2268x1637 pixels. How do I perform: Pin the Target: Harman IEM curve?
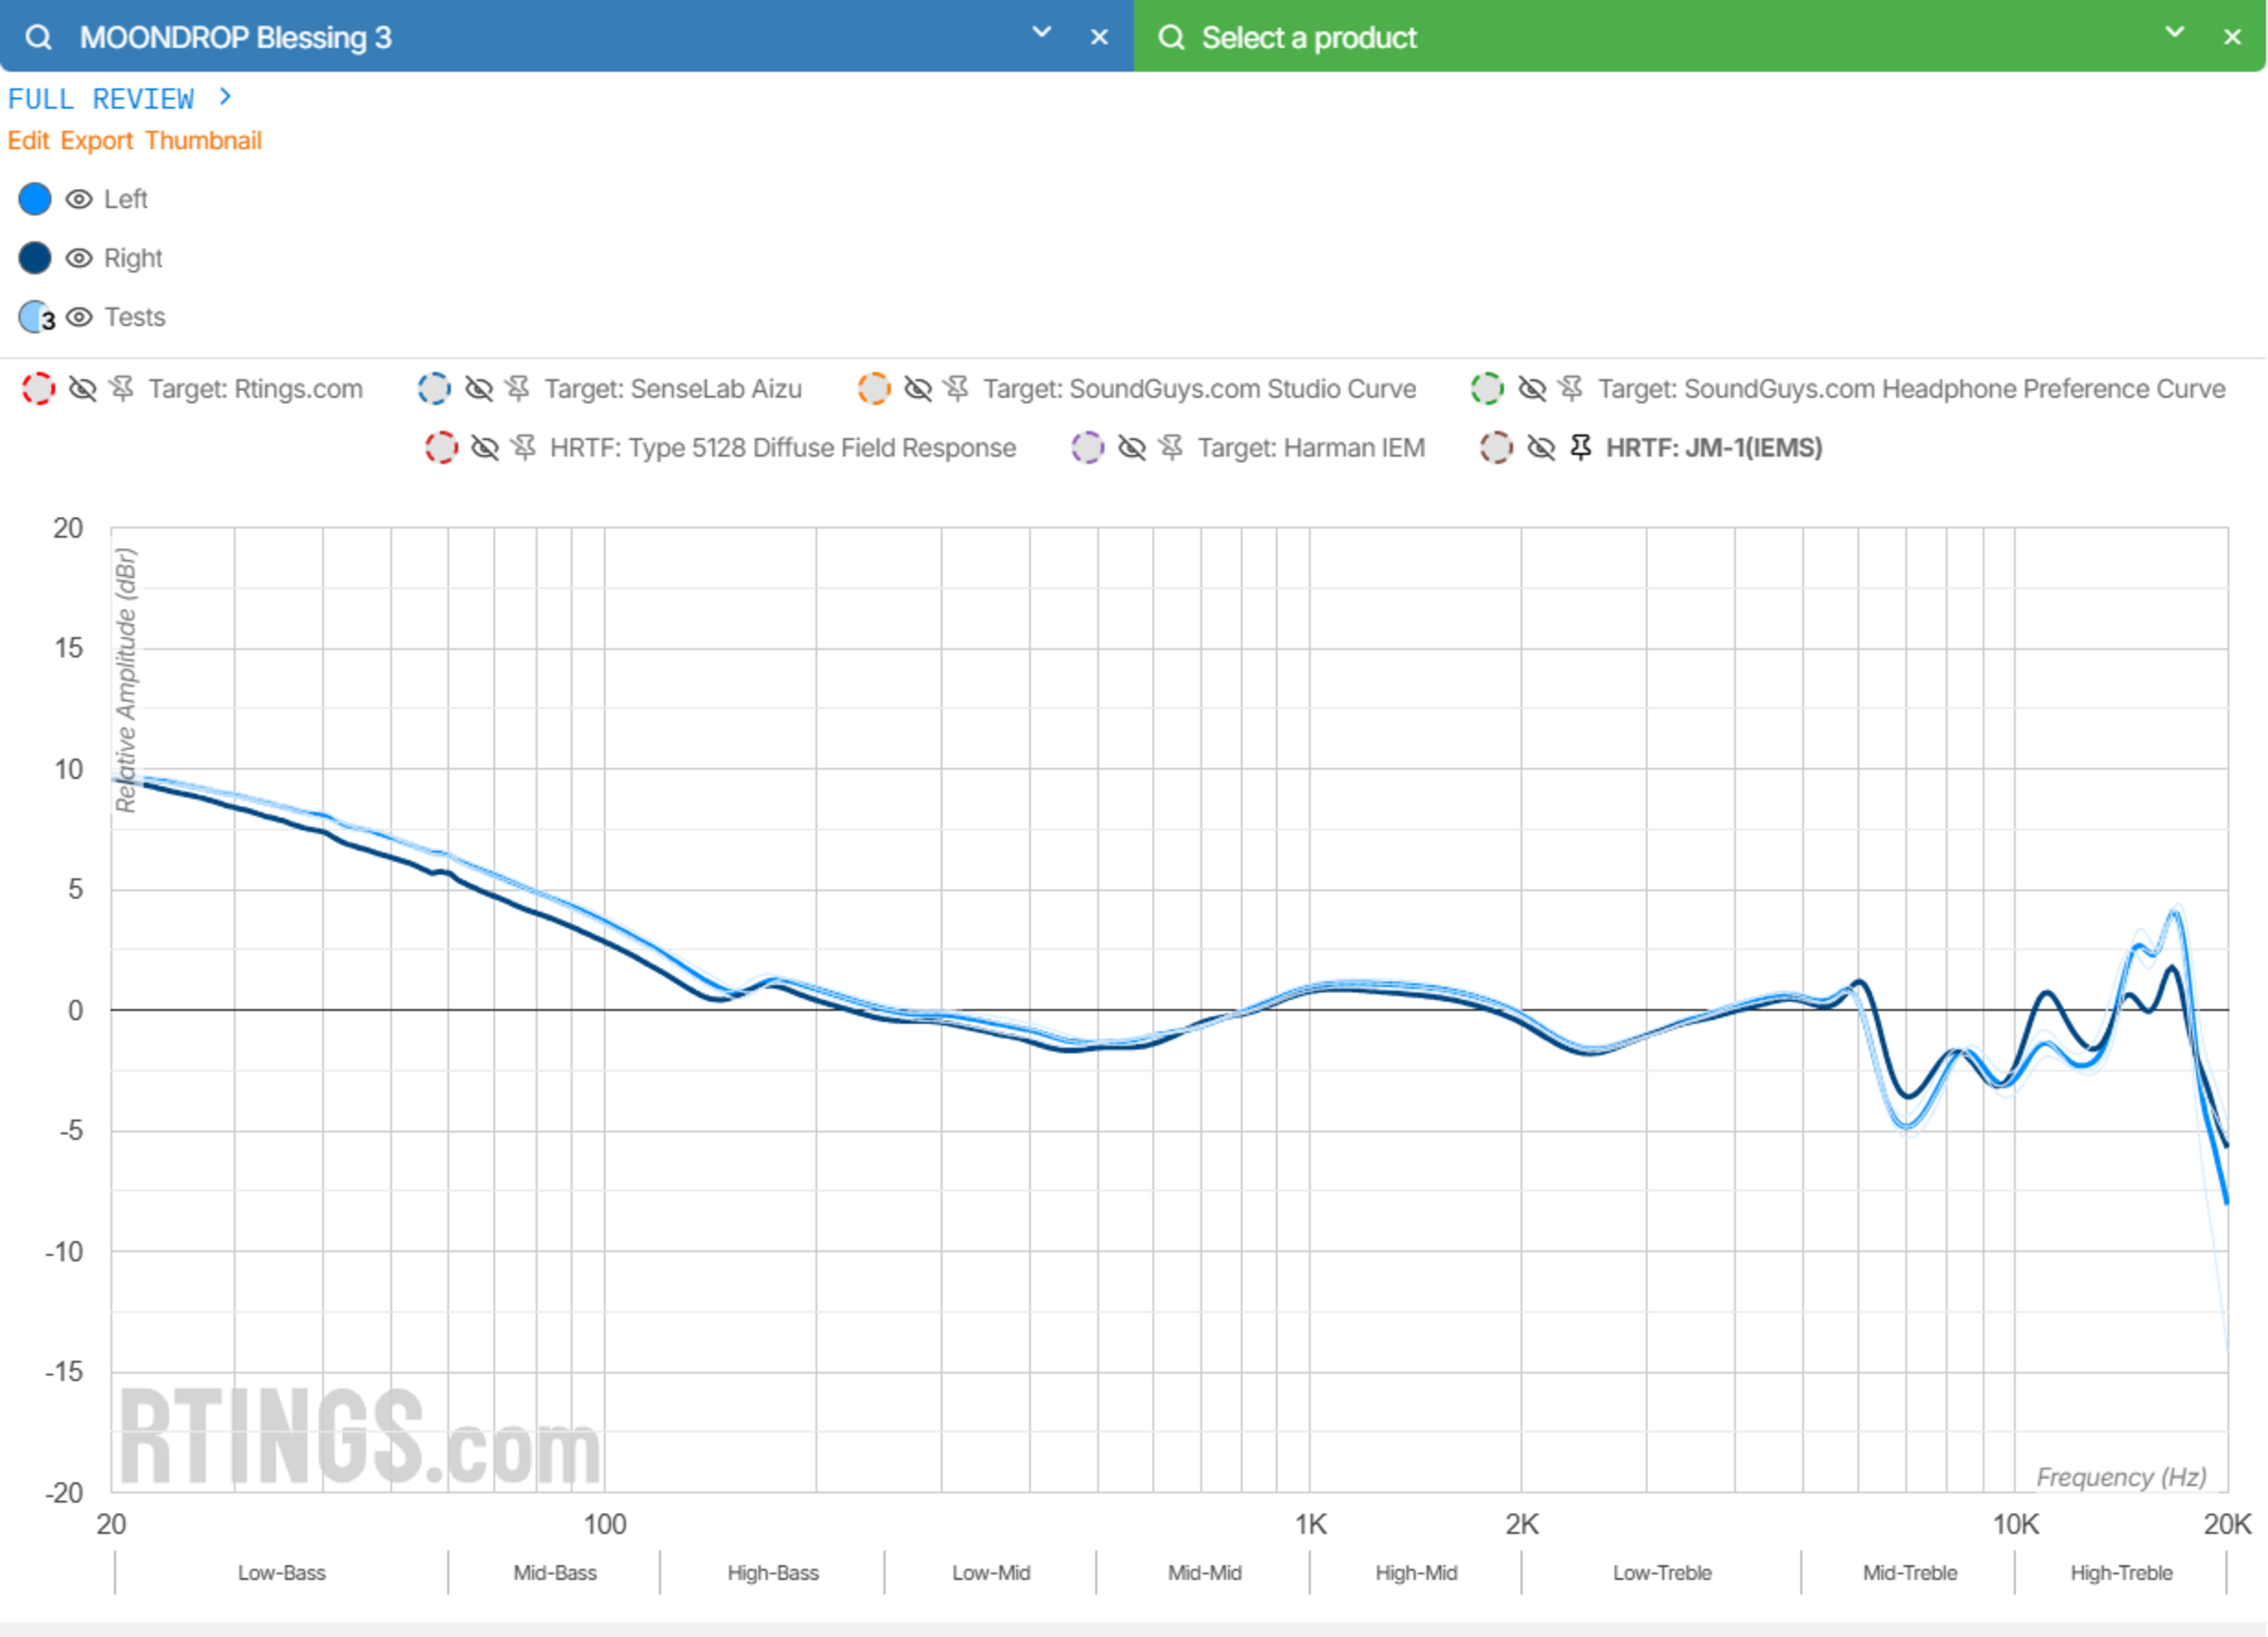(x=1171, y=447)
